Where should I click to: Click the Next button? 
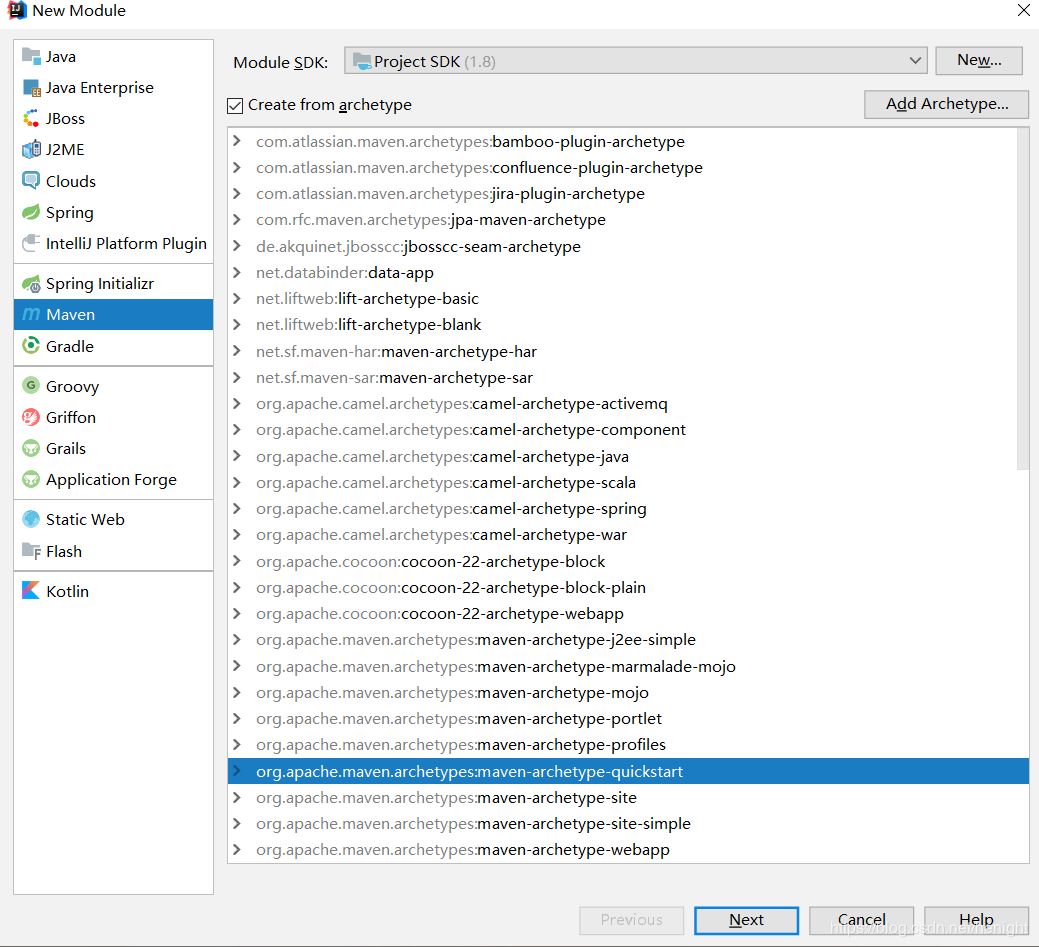click(746, 920)
